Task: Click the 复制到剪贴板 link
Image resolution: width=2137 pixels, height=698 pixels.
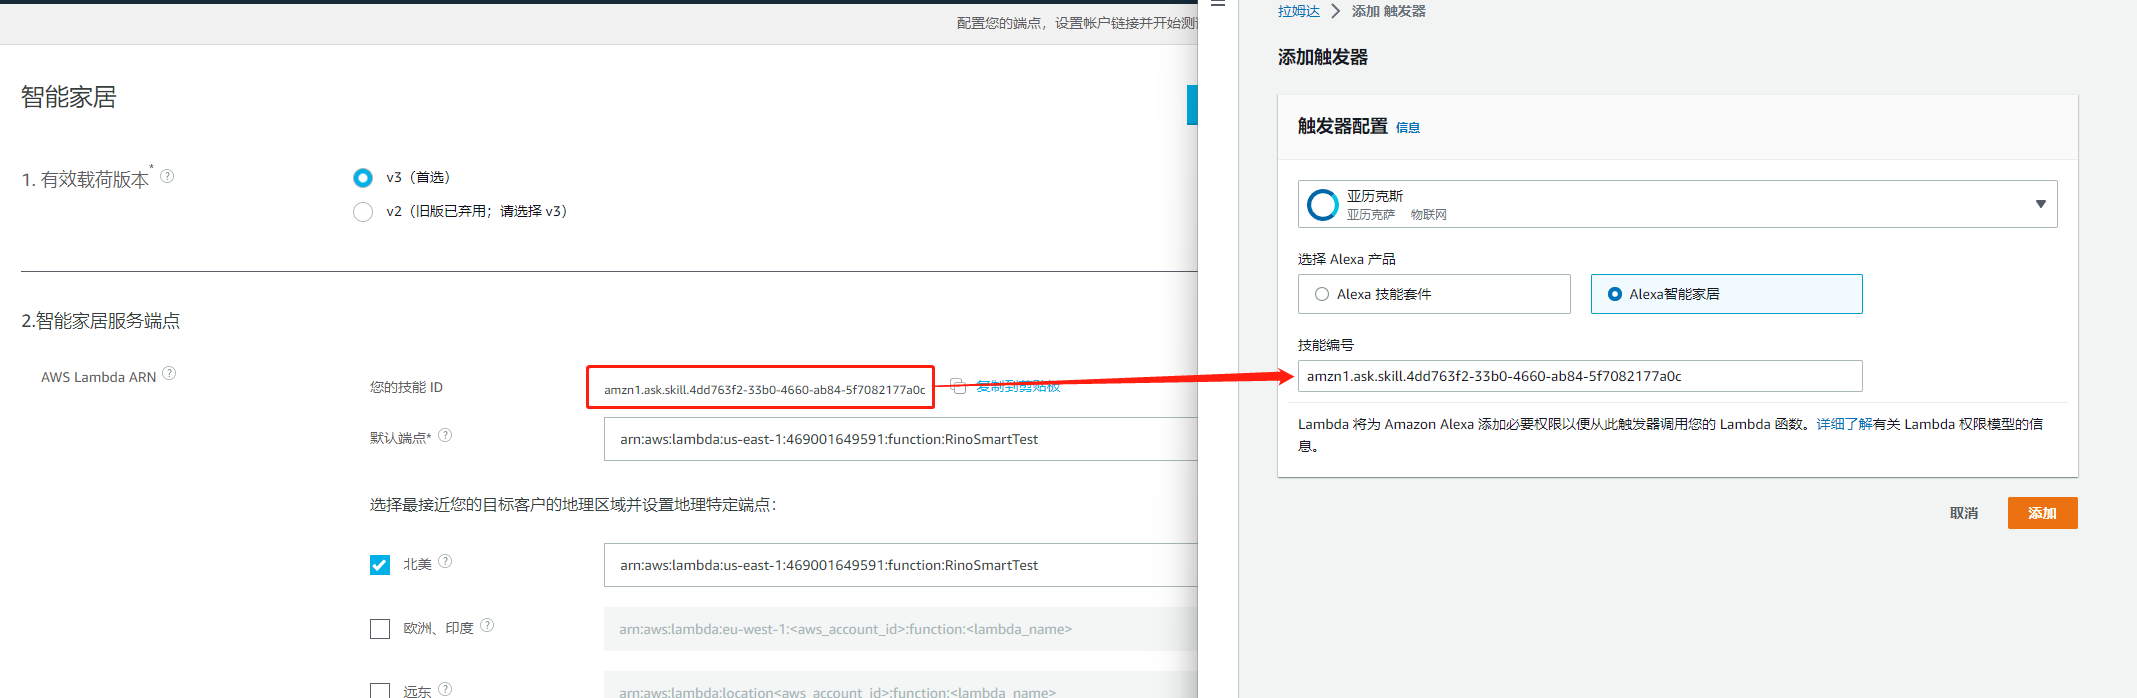Action: 1018,386
